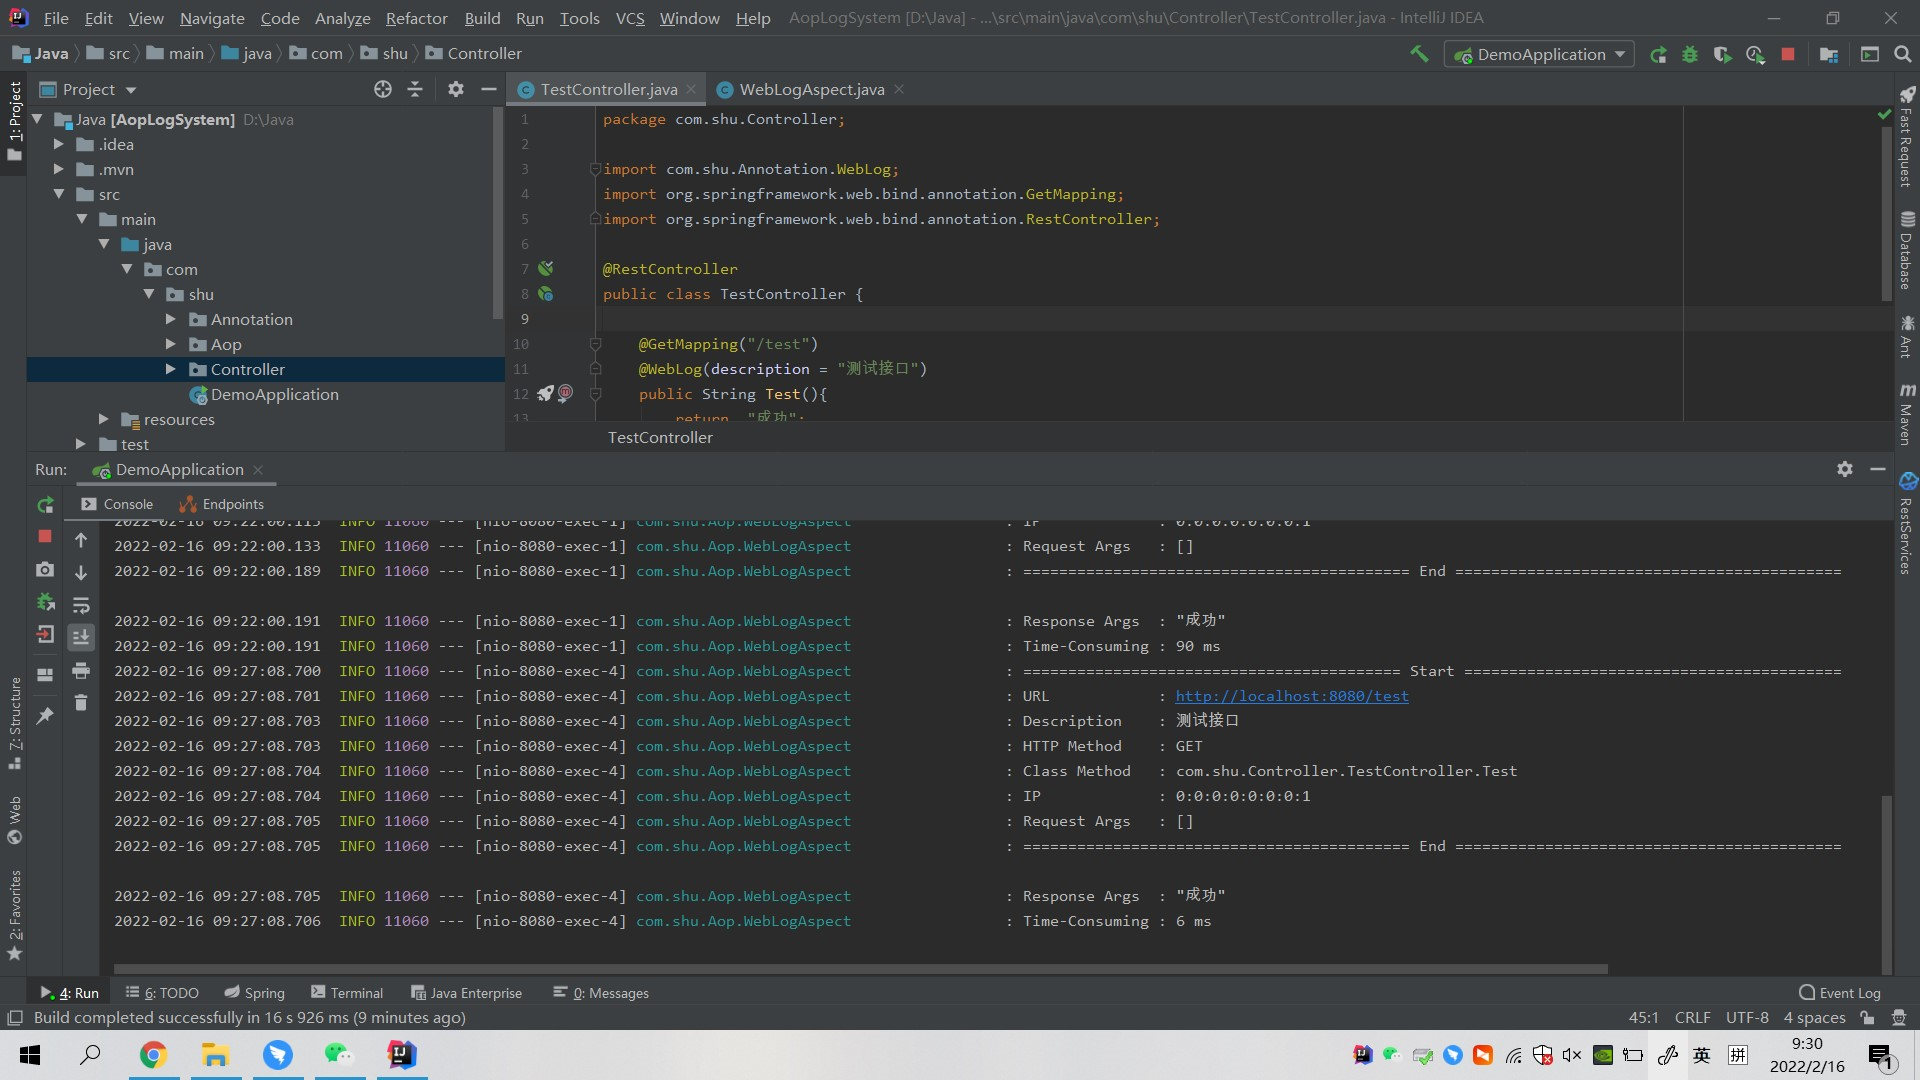
Task: Click the Down stack trace arrow
Action: click(x=81, y=572)
